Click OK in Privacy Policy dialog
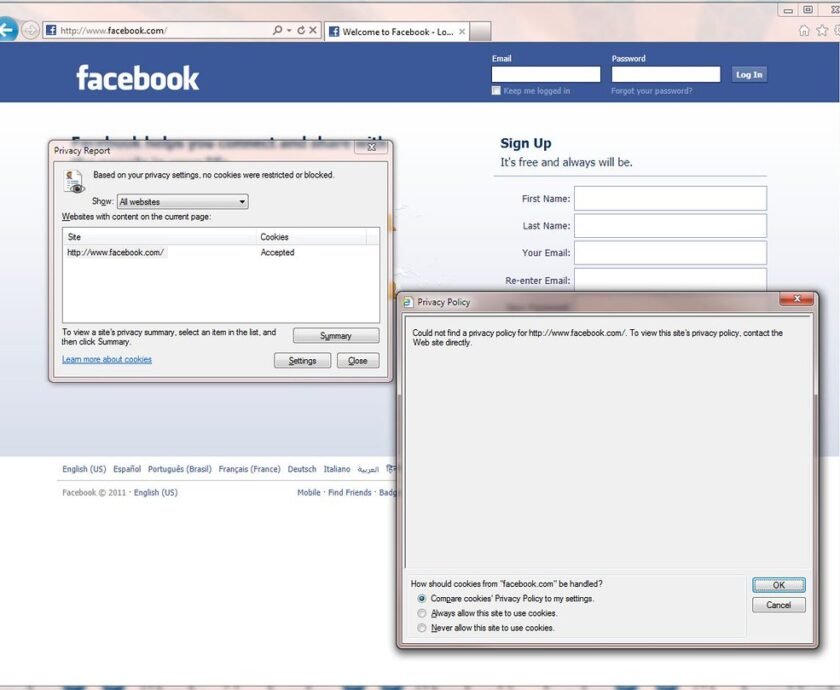The image size is (840, 690). pyautogui.click(x=778, y=585)
